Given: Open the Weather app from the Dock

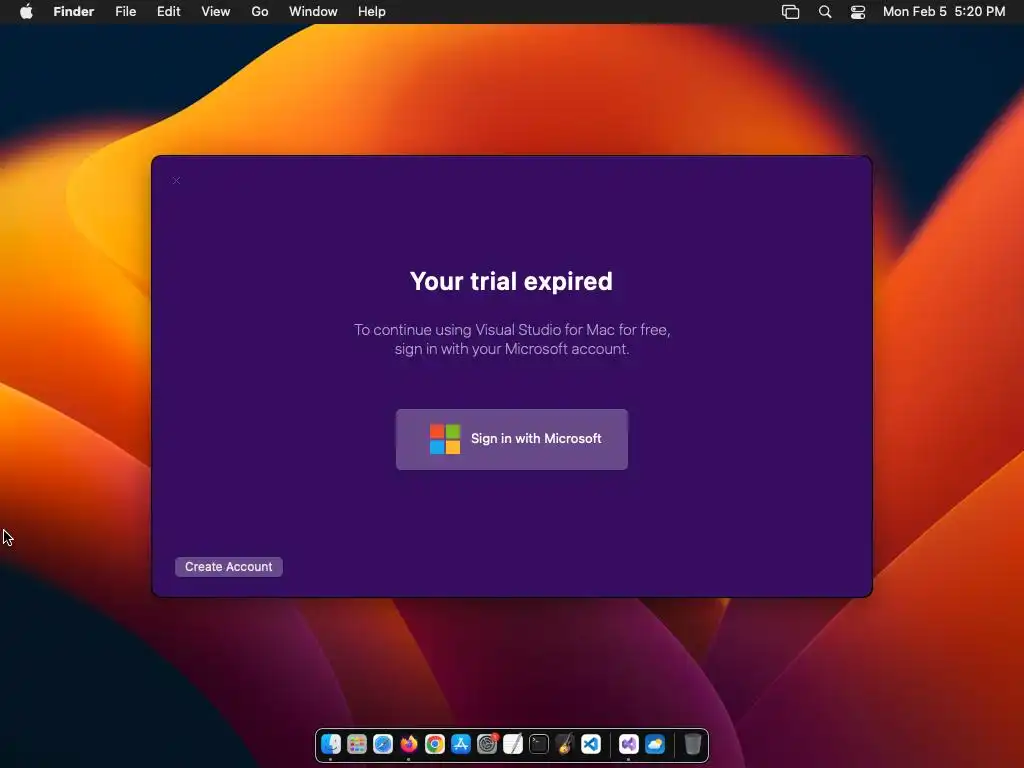Looking at the screenshot, I should tap(654, 744).
